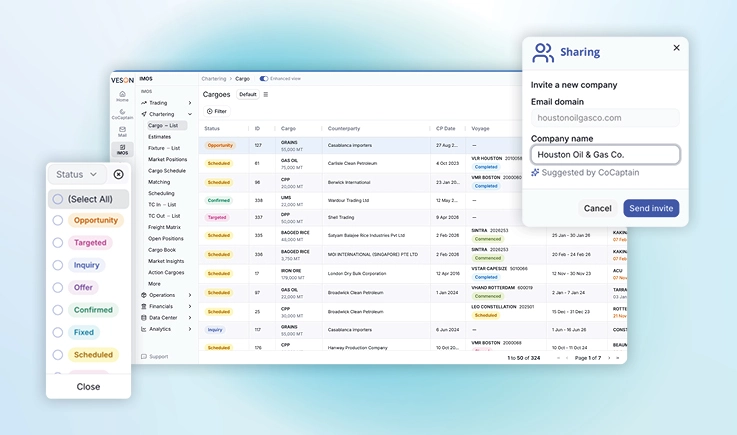The image size is (737, 435).
Task: Click the Chartering navigation icon
Action: coord(144,114)
